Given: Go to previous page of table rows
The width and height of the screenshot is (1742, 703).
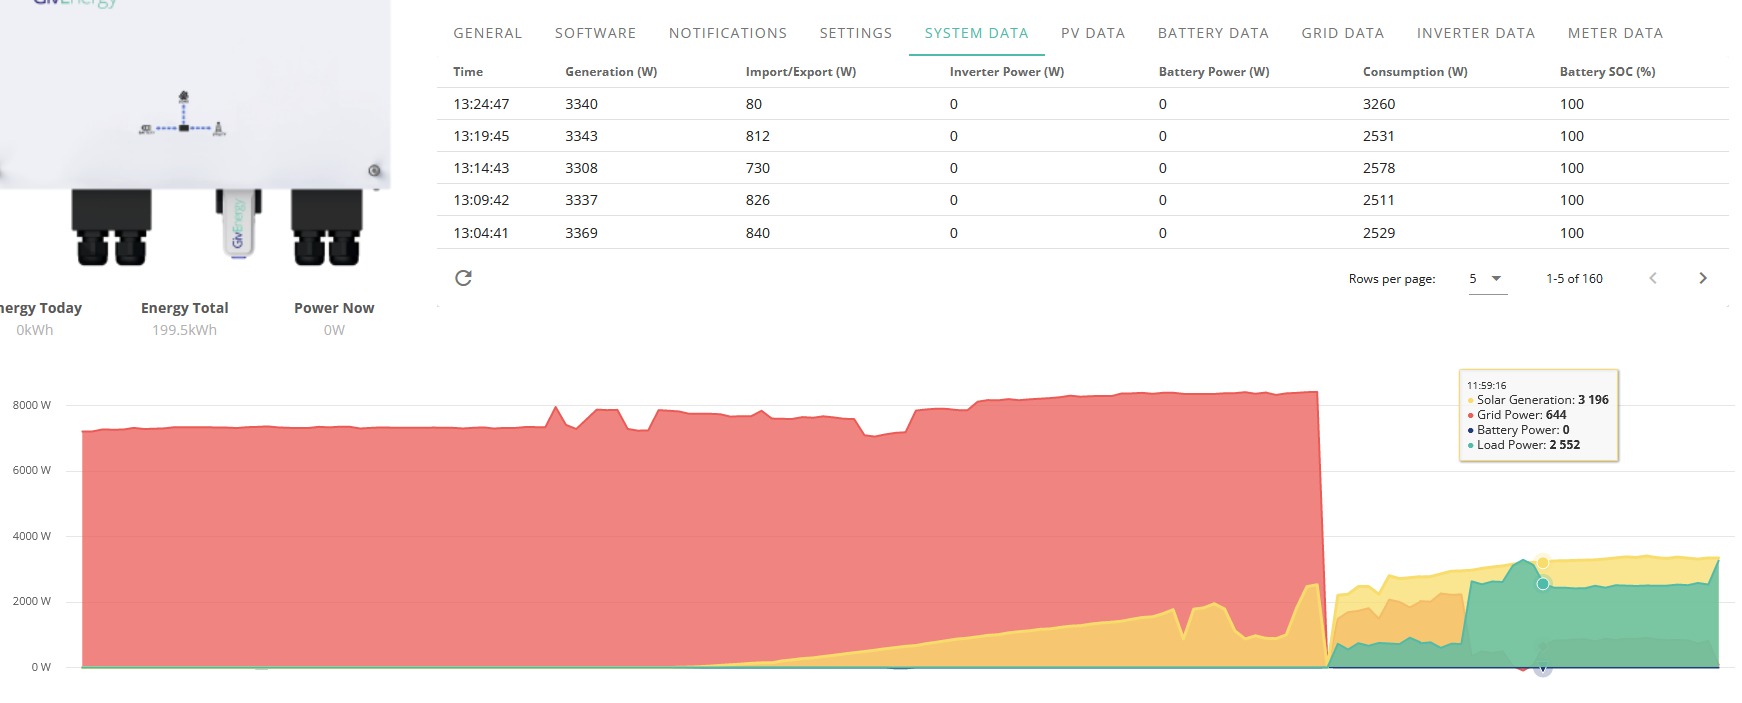Looking at the screenshot, I should (1653, 278).
